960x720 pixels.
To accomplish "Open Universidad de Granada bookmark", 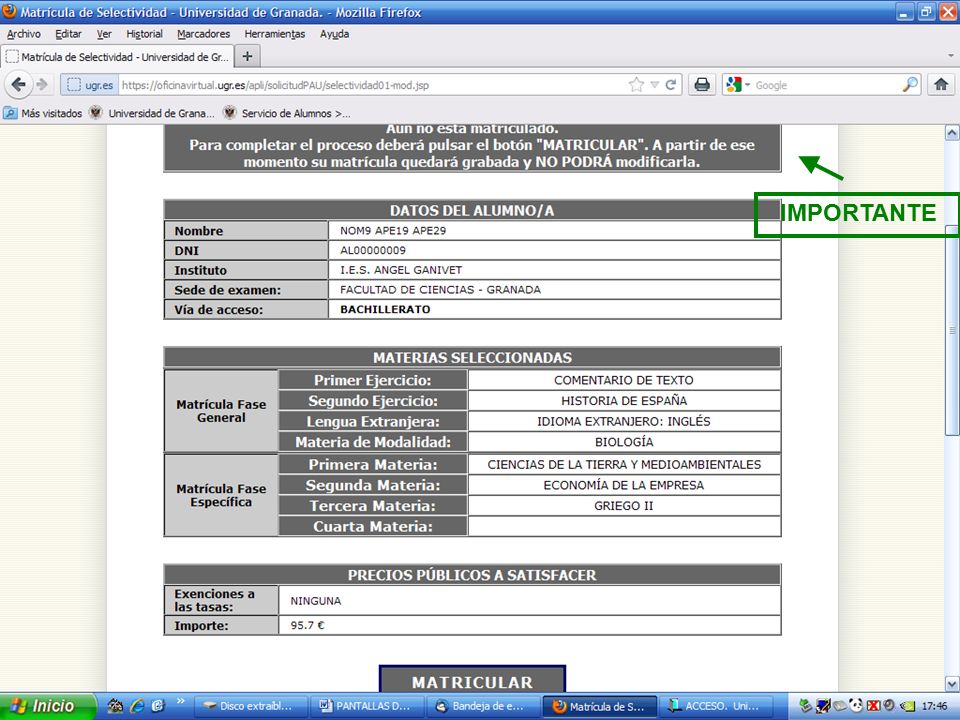I will [x=152, y=113].
